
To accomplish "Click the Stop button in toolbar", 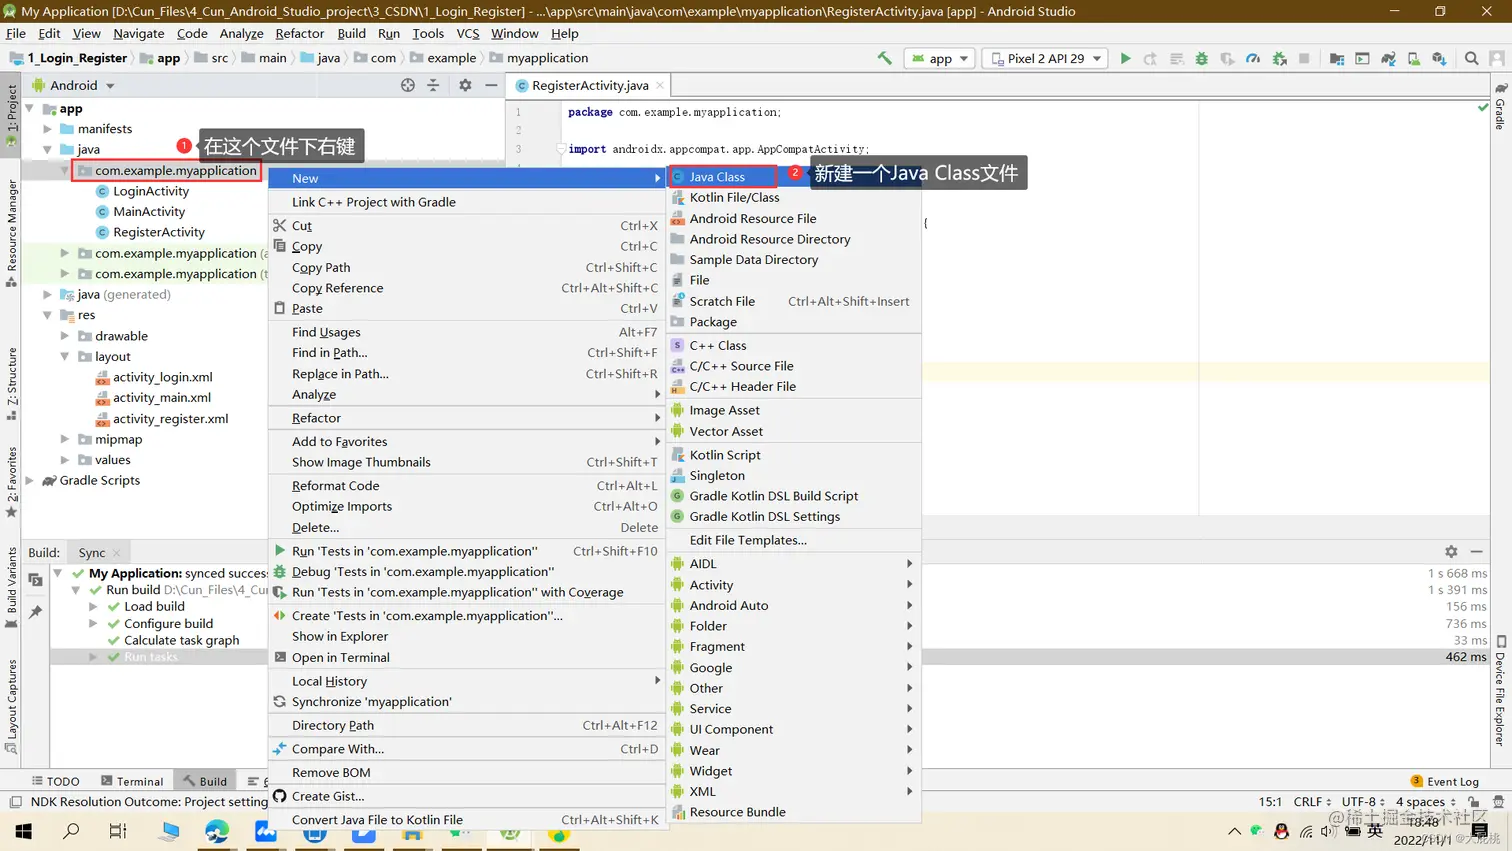I will pos(1304,58).
